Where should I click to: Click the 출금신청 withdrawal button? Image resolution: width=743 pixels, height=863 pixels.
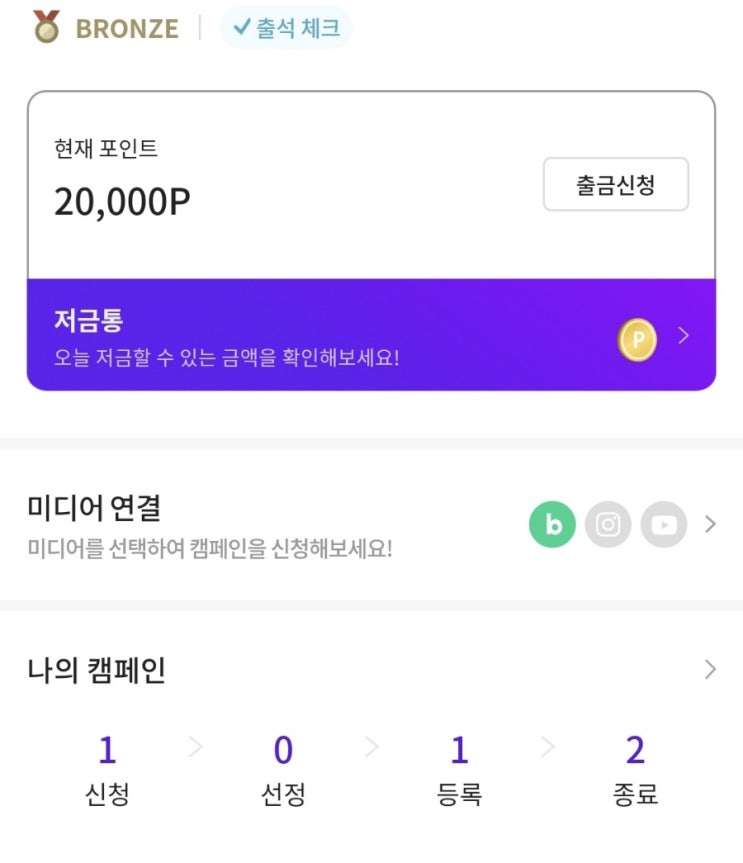point(616,184)
